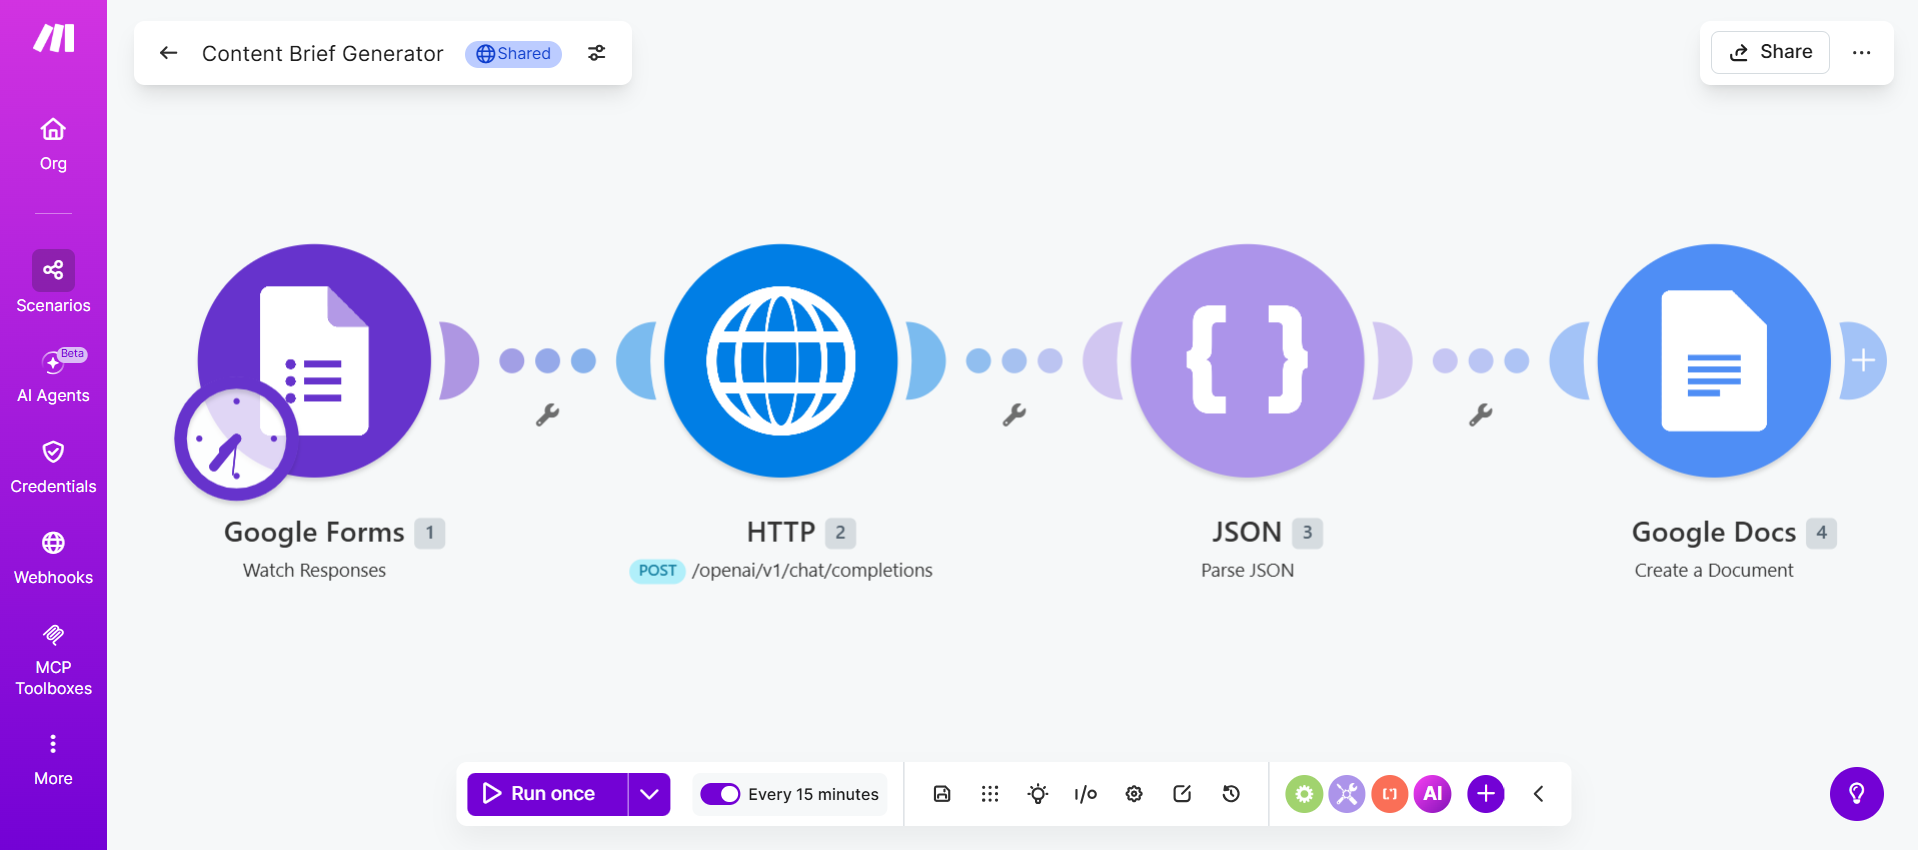
Task: Open the Google Forms module
Action: pyautogui.click(x=314, y=360)
